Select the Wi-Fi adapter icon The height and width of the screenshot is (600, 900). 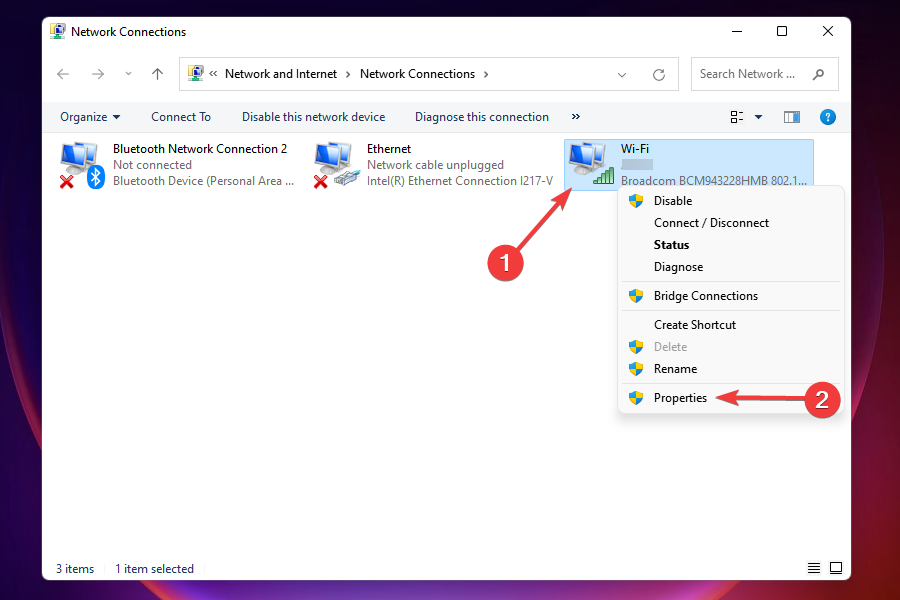(591, 164)
